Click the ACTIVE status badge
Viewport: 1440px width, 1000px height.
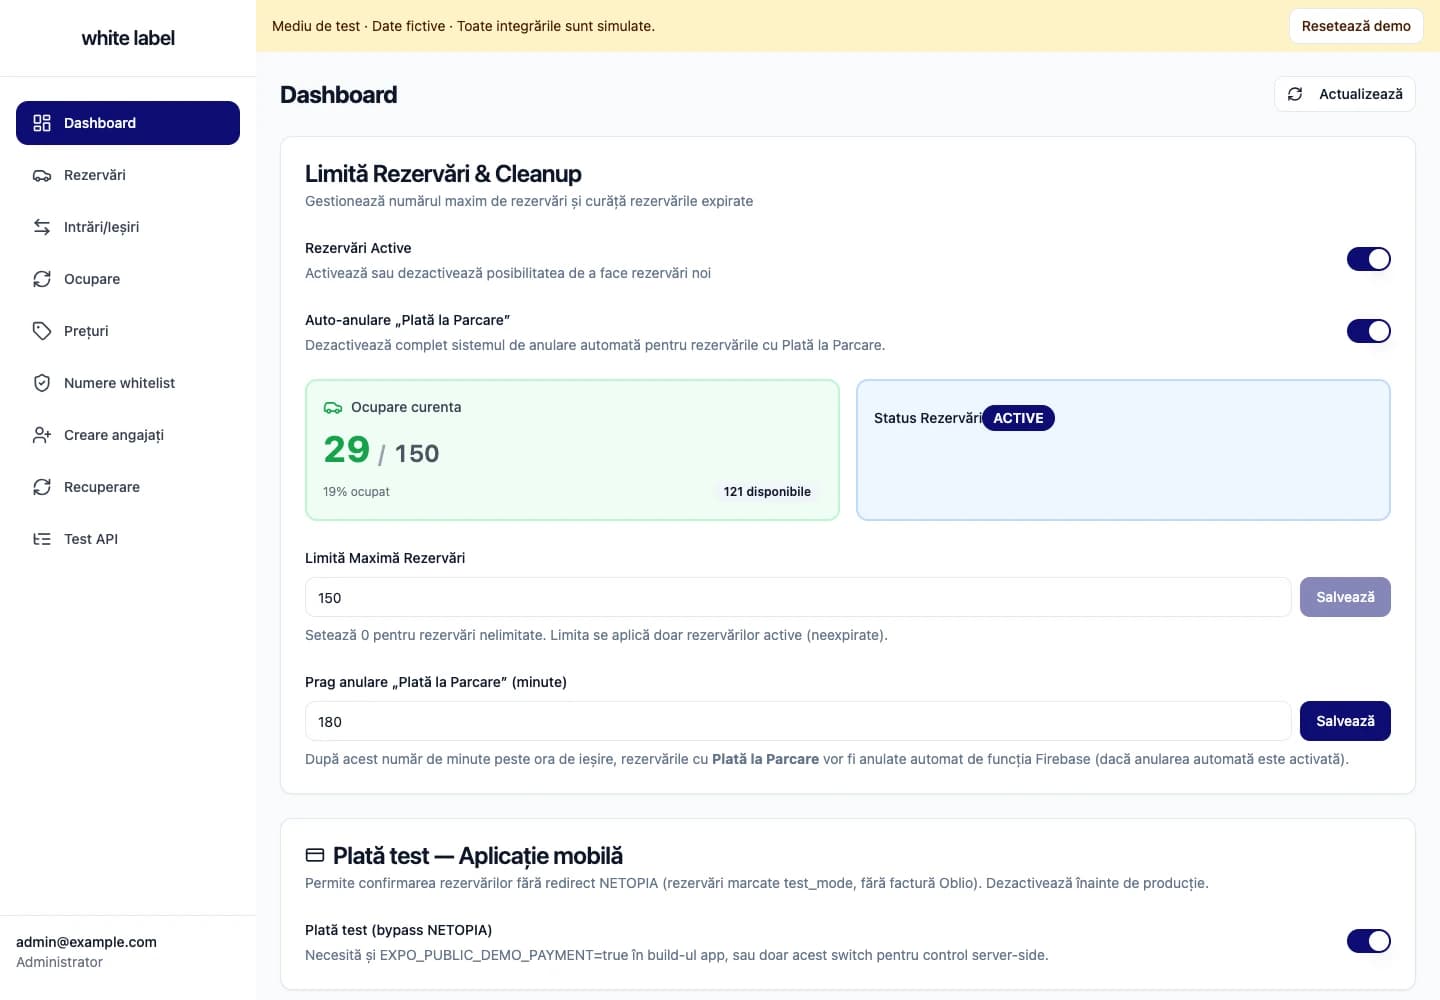[1018, 418]
